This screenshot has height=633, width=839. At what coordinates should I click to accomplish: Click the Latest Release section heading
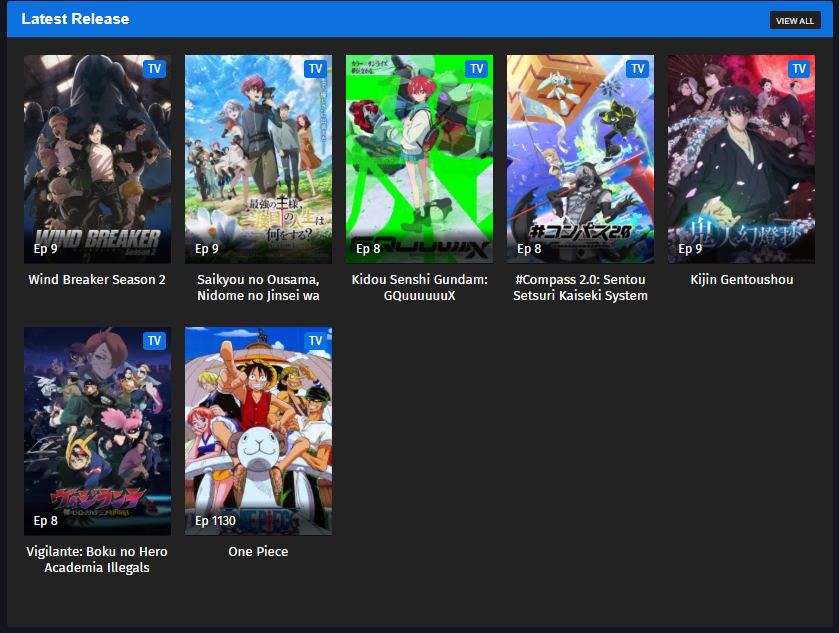[75, 19]
